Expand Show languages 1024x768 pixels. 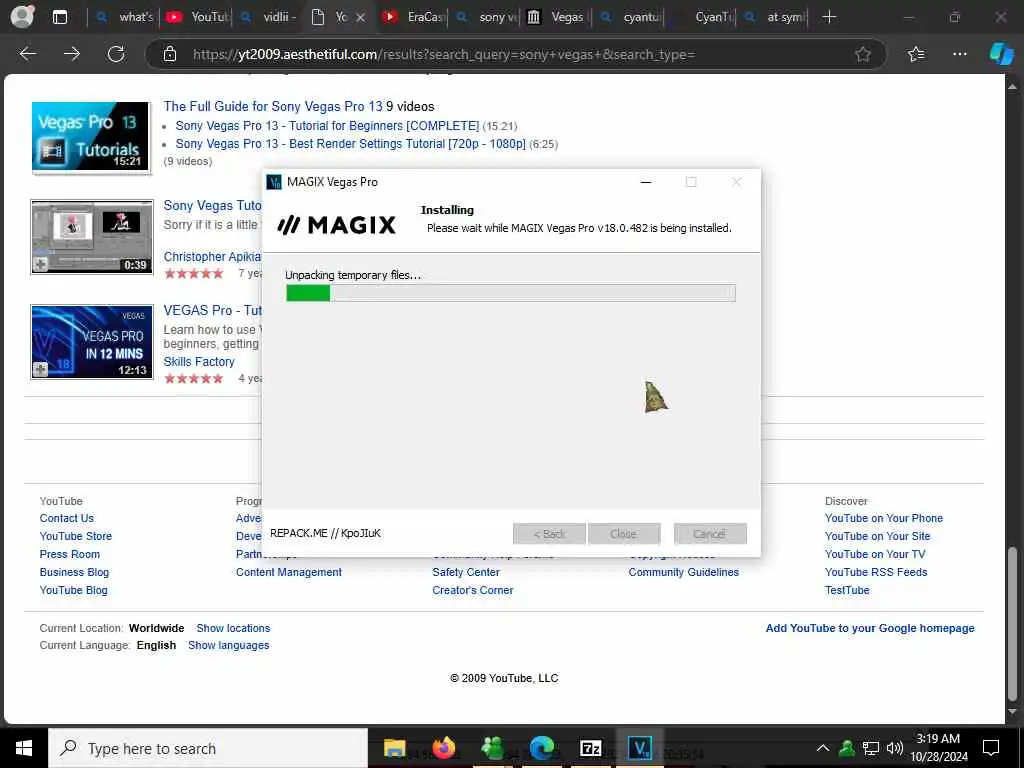(x=229, y=645)
